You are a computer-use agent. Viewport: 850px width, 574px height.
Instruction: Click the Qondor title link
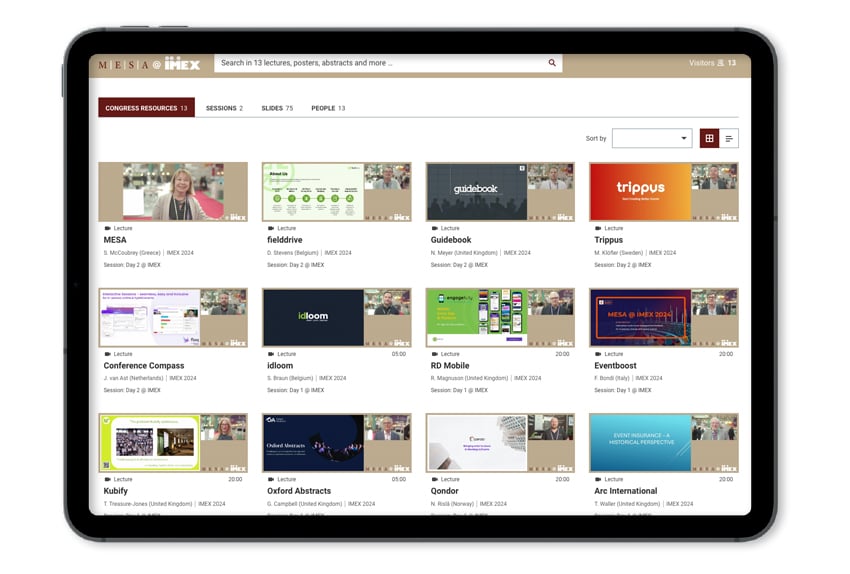coord(445,491)
